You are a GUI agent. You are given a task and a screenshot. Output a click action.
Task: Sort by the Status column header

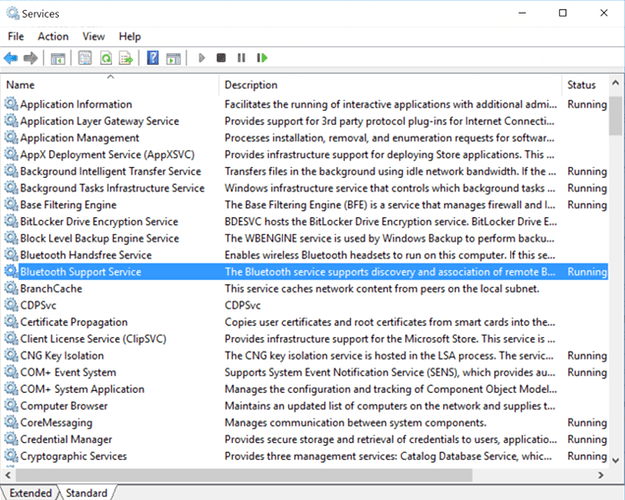tap(585, 85)
